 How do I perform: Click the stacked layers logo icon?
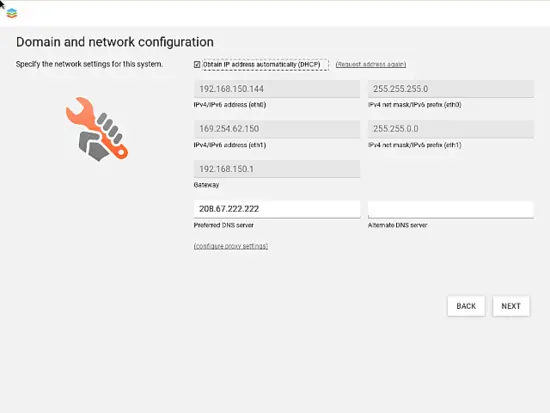12,13
